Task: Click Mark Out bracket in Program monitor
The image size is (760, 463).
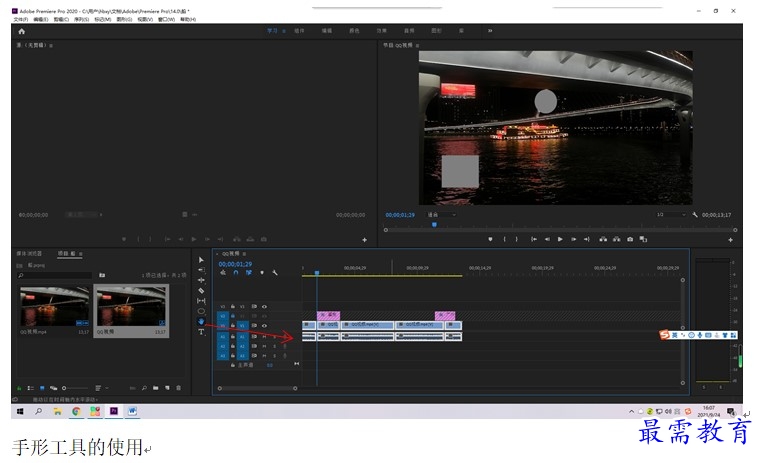Action: tap(516, 239)
